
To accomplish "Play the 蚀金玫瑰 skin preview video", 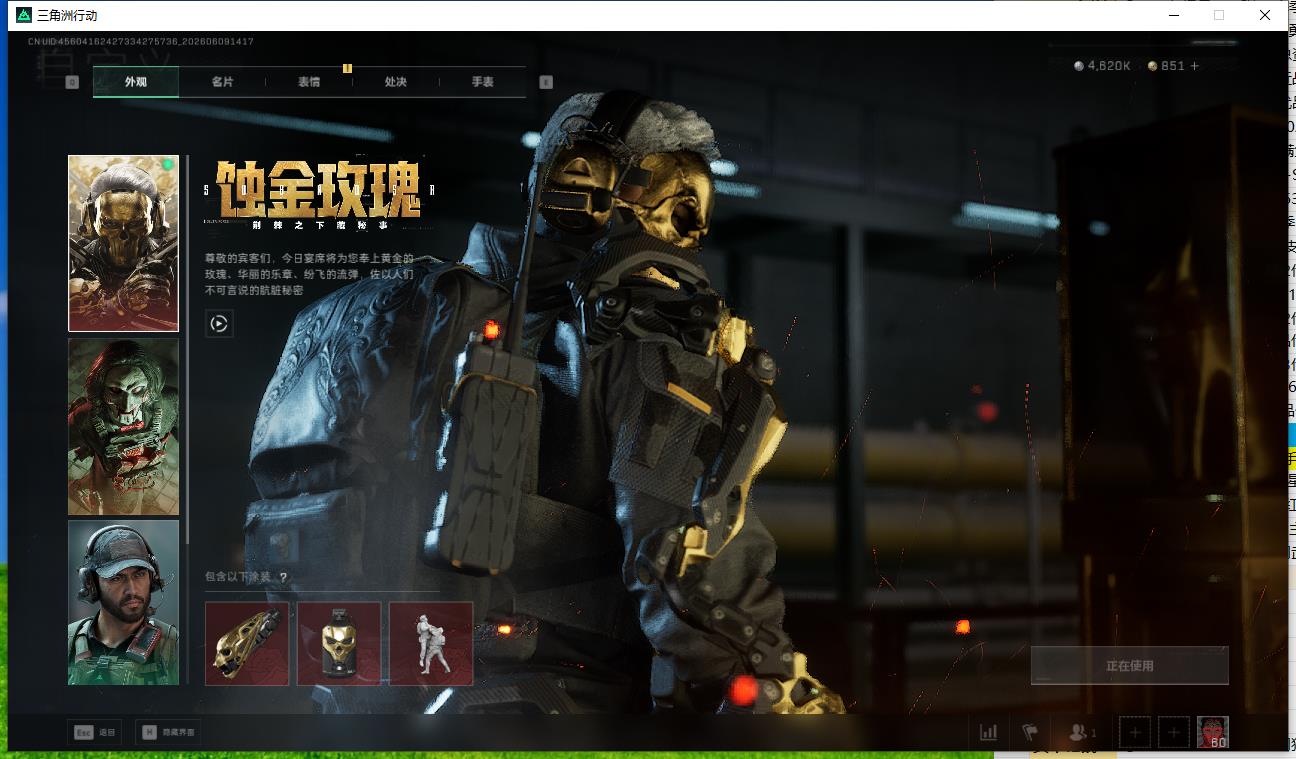I will tap(219, 323).
